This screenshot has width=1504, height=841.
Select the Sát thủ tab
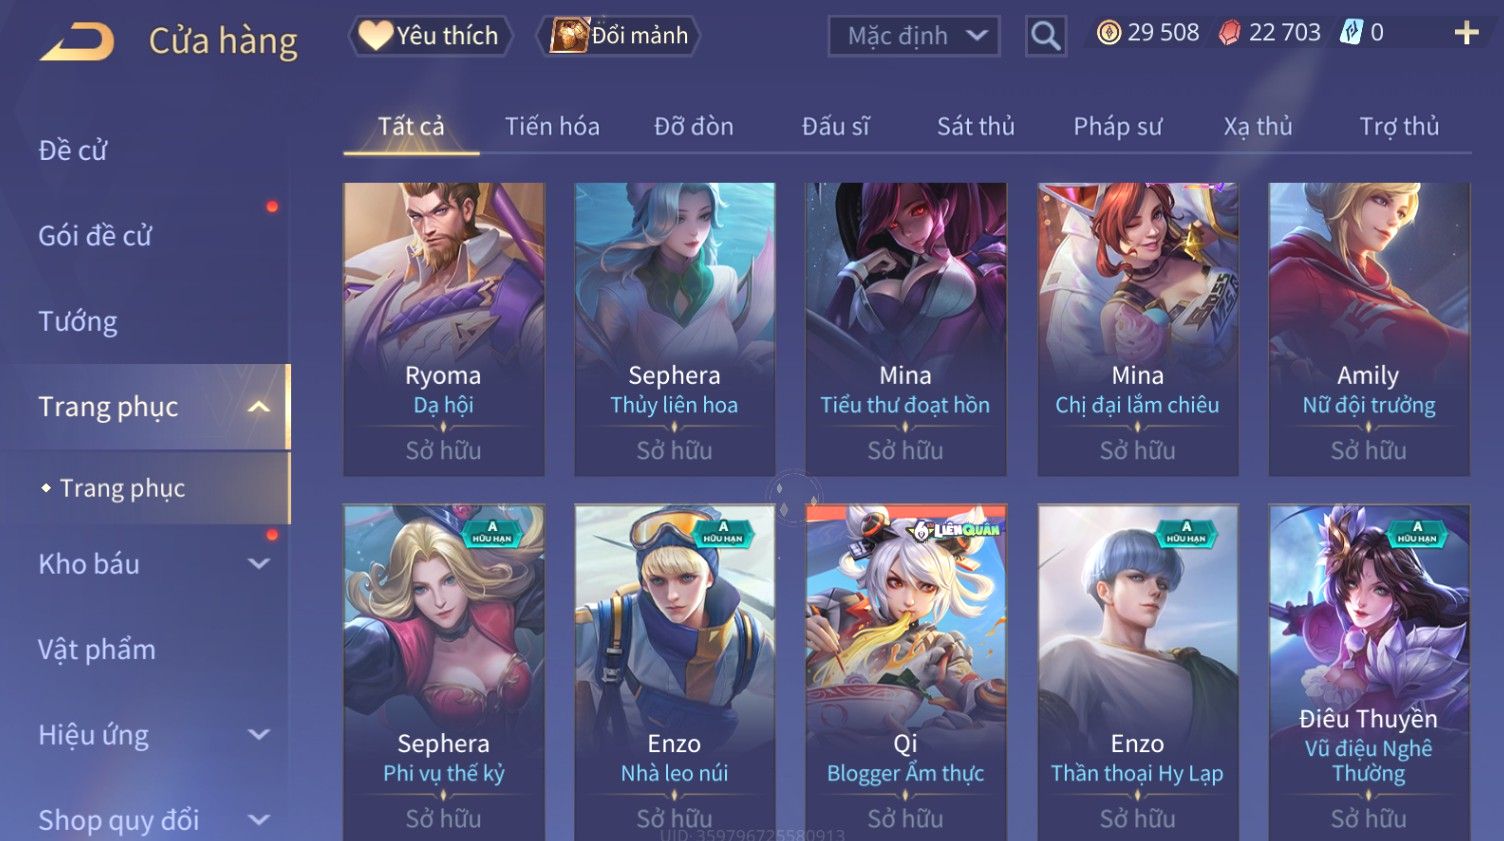975,127
